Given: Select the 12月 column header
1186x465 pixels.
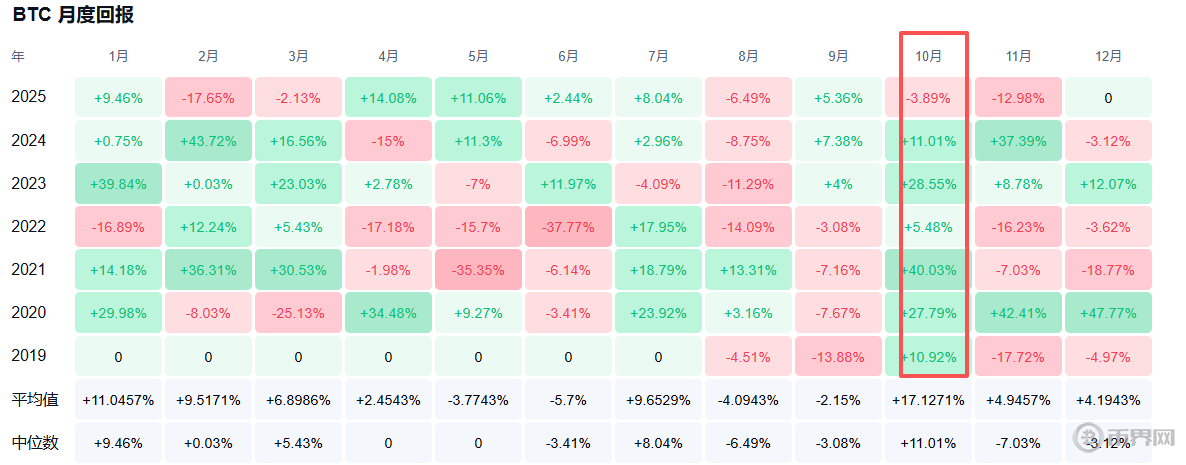Looking at the screenshot, I should (1107, 56).
